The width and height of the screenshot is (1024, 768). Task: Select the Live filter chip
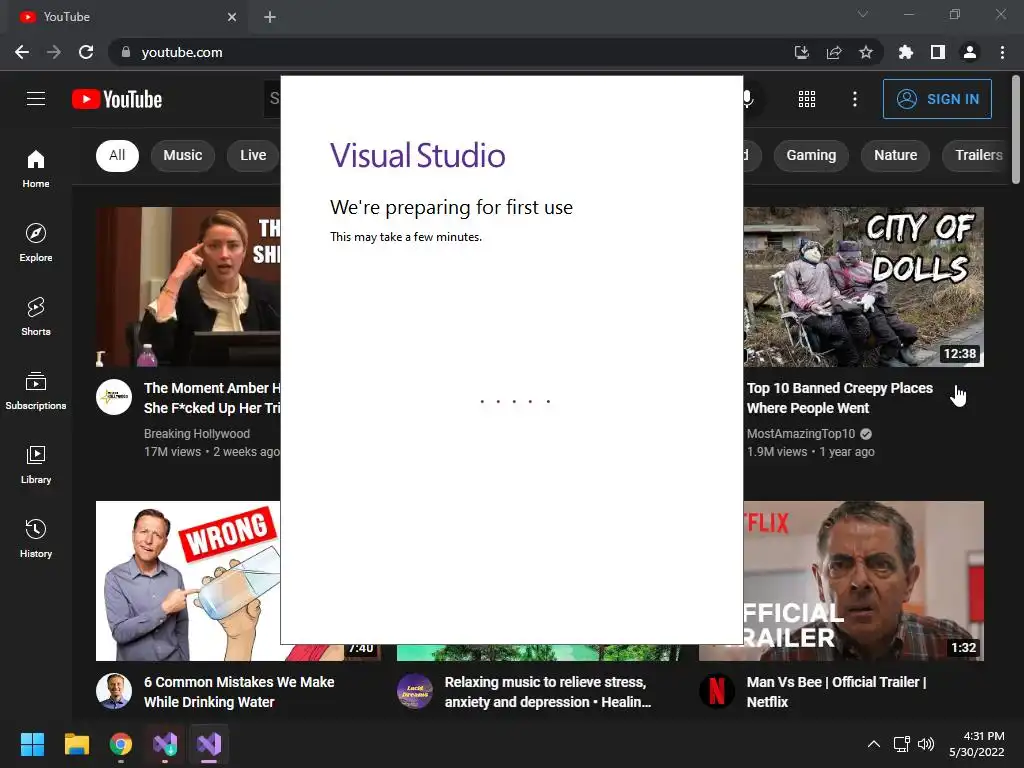click(x=253, y=155)
